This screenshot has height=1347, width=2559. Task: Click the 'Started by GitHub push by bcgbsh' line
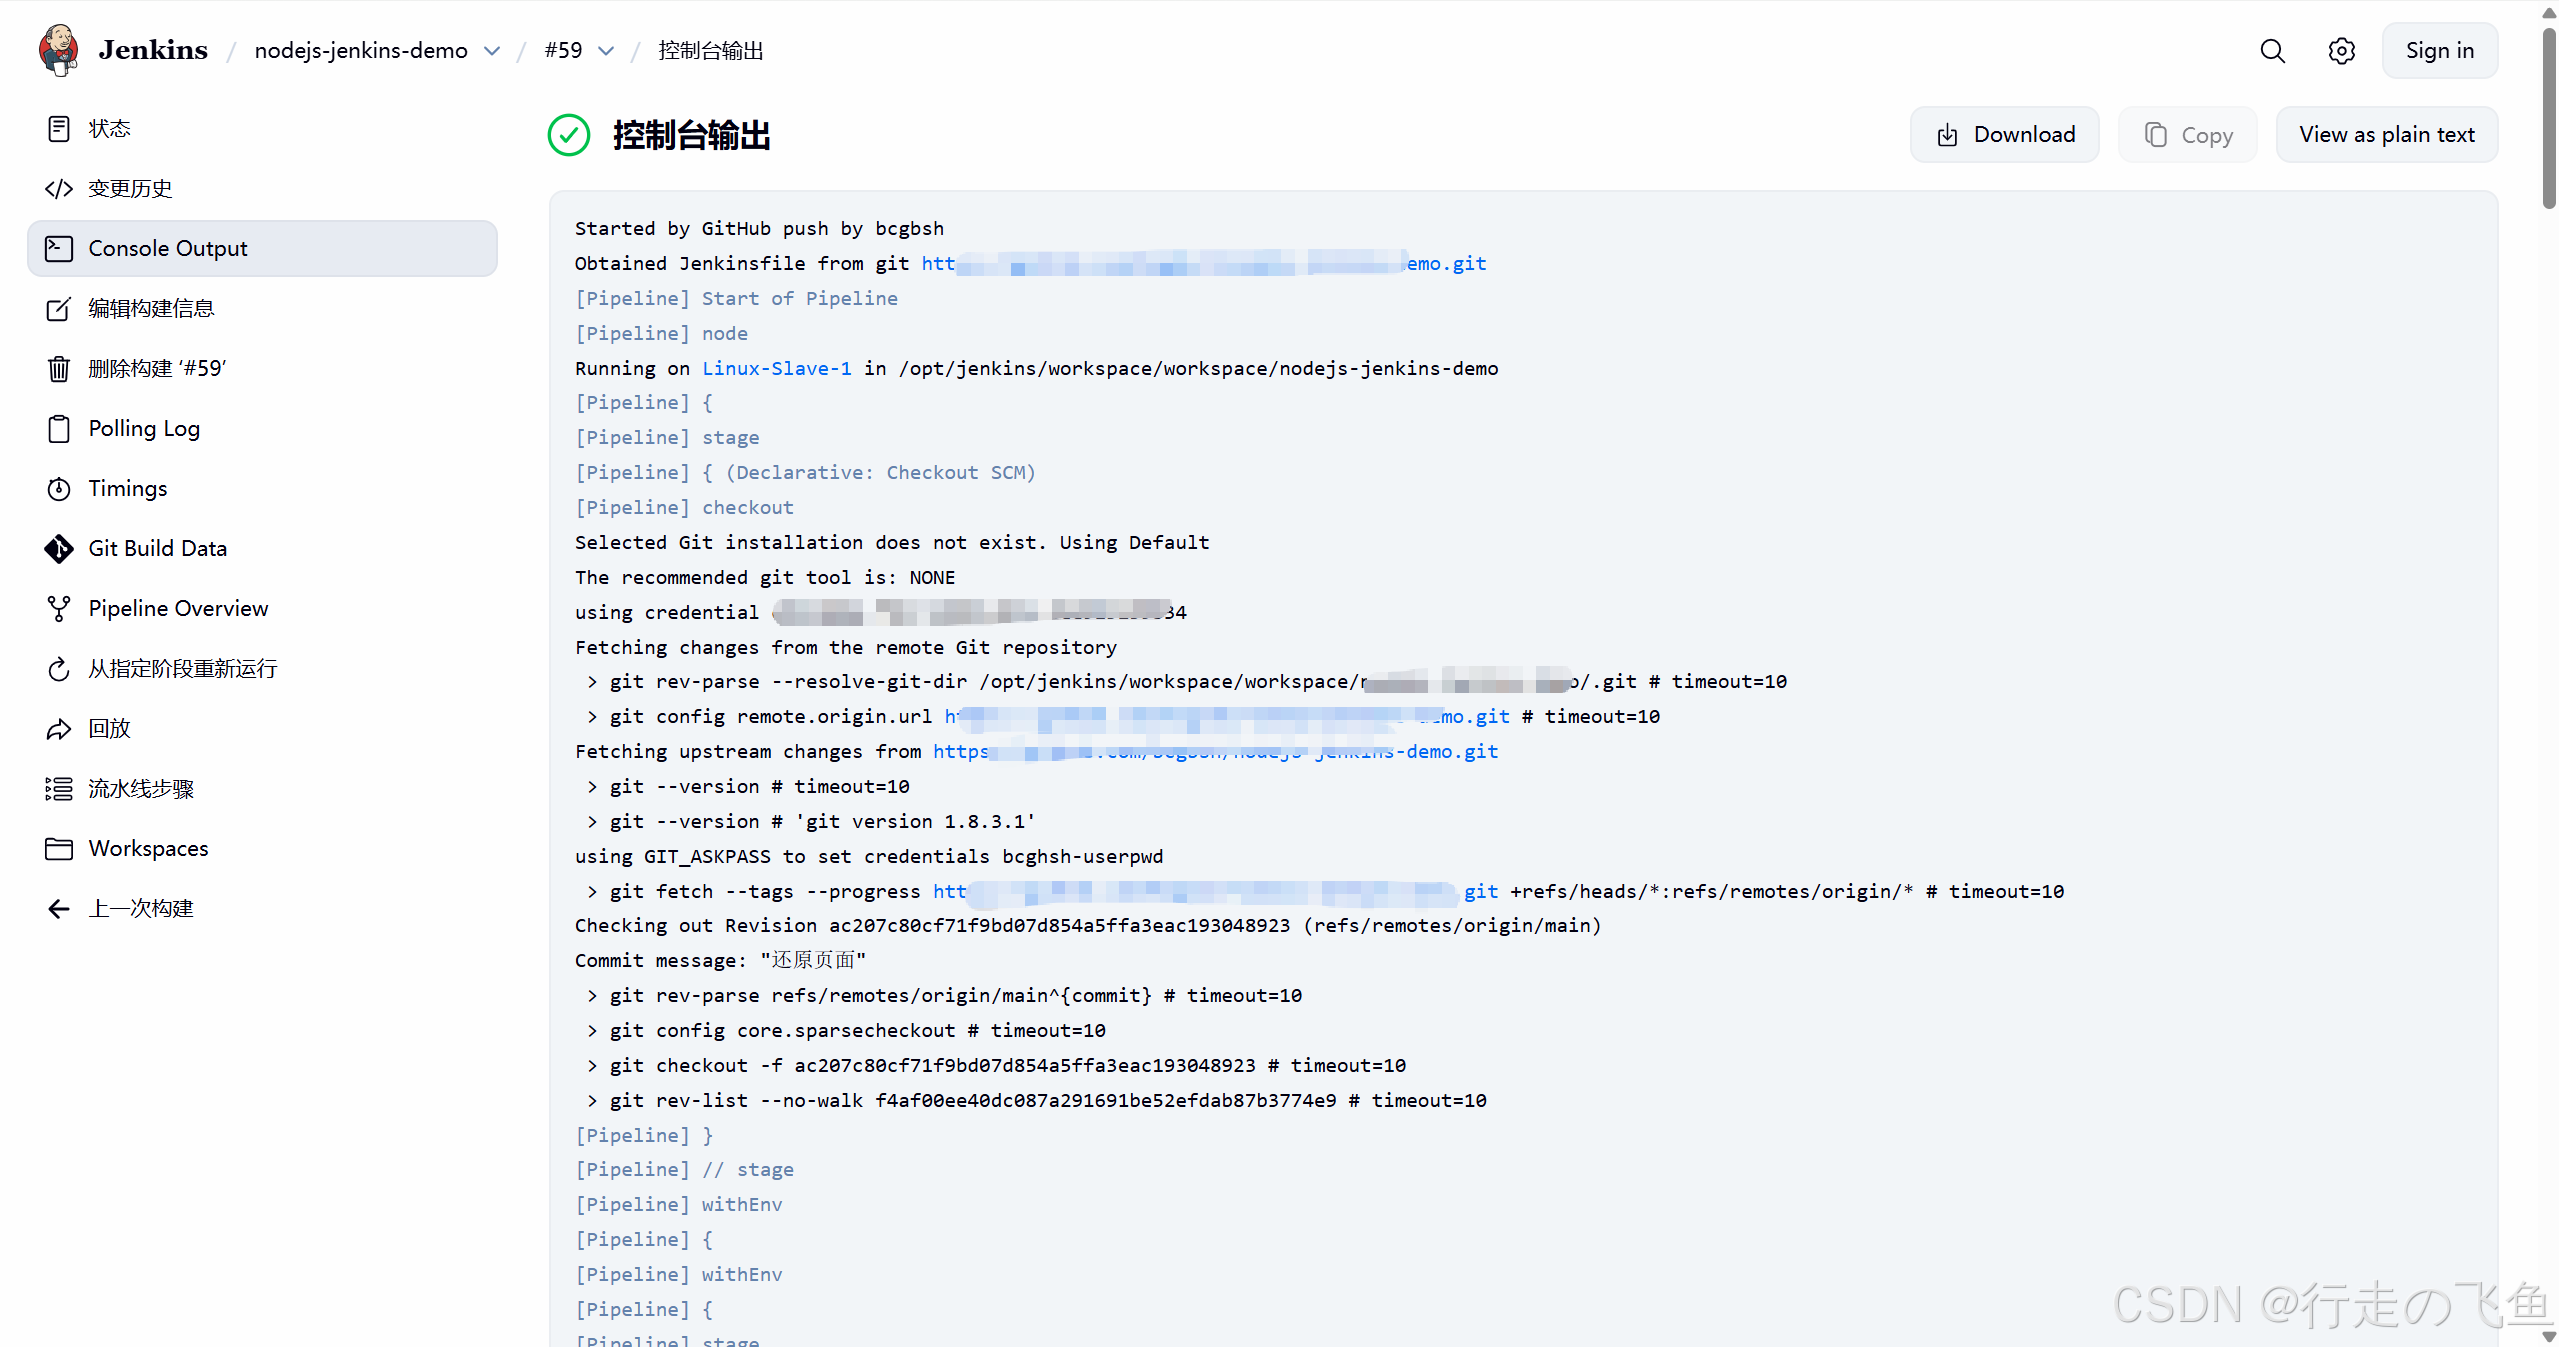click(759, 229)
